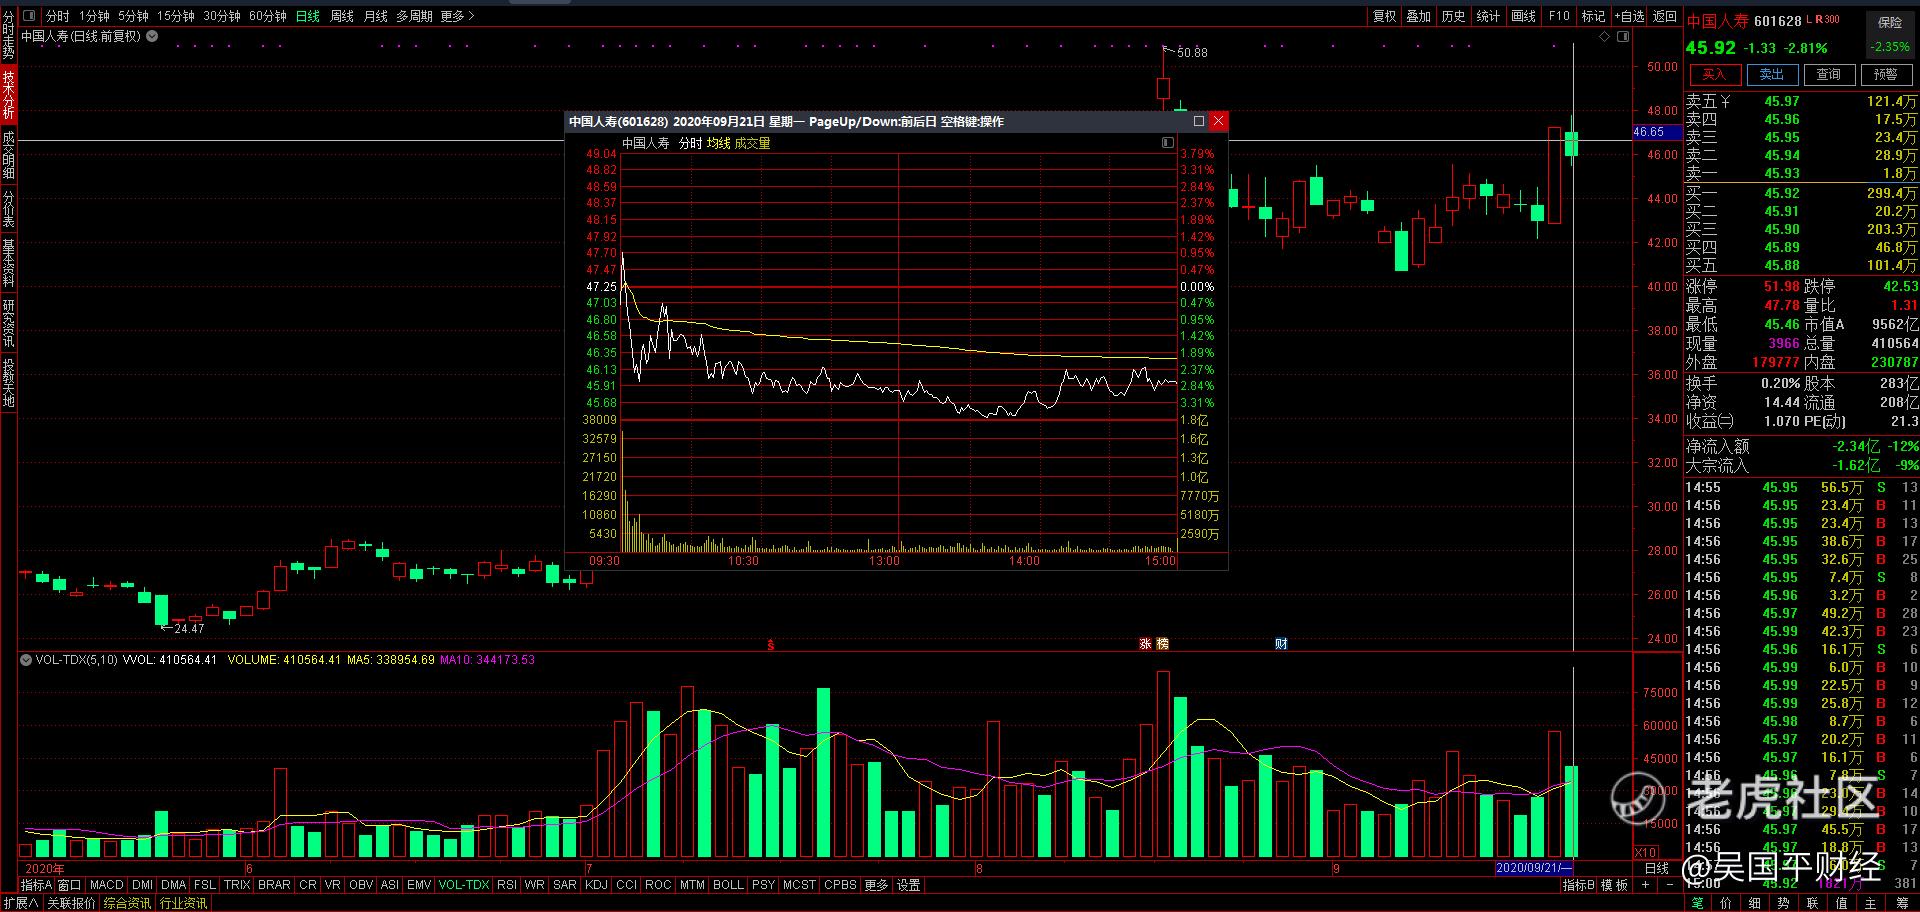
Task: Open the 多周期 multi-period view
Action: pyautogui.click(x=414, y=16)
